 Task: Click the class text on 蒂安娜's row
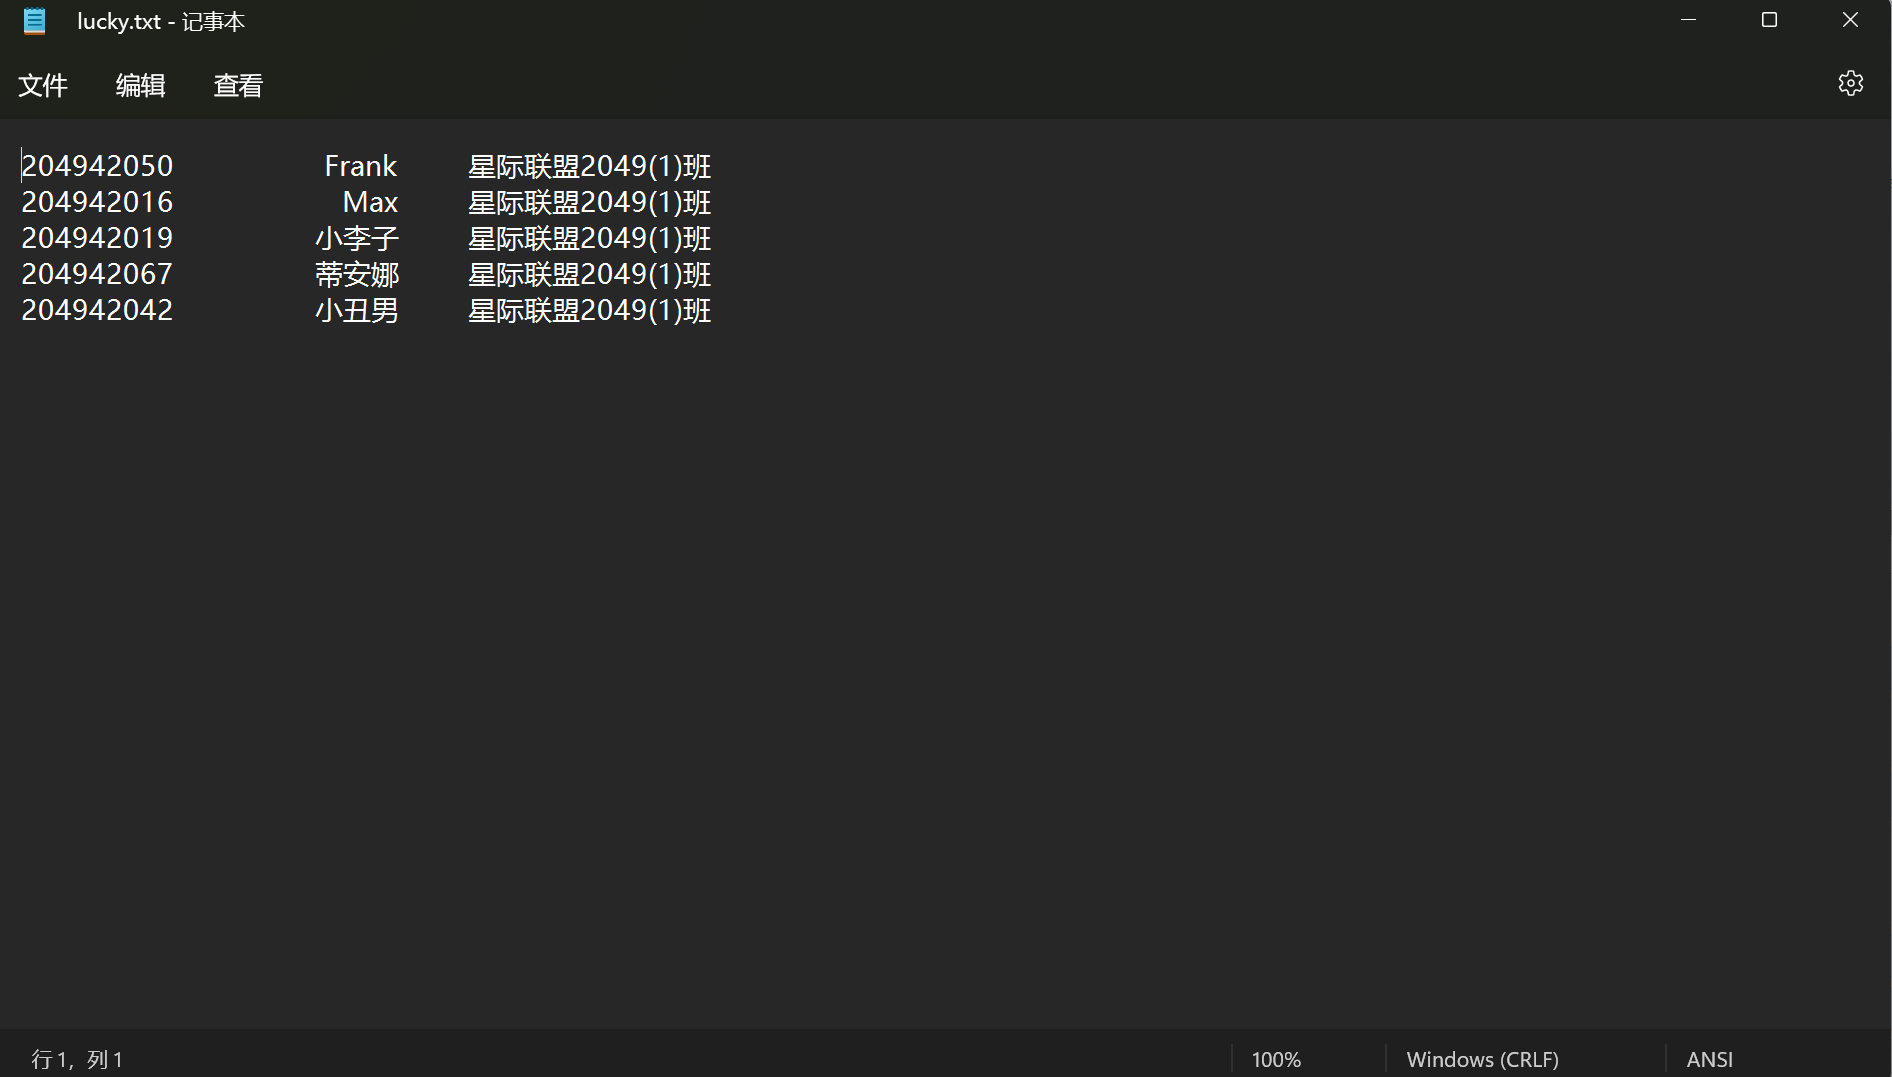click(590, 274)
